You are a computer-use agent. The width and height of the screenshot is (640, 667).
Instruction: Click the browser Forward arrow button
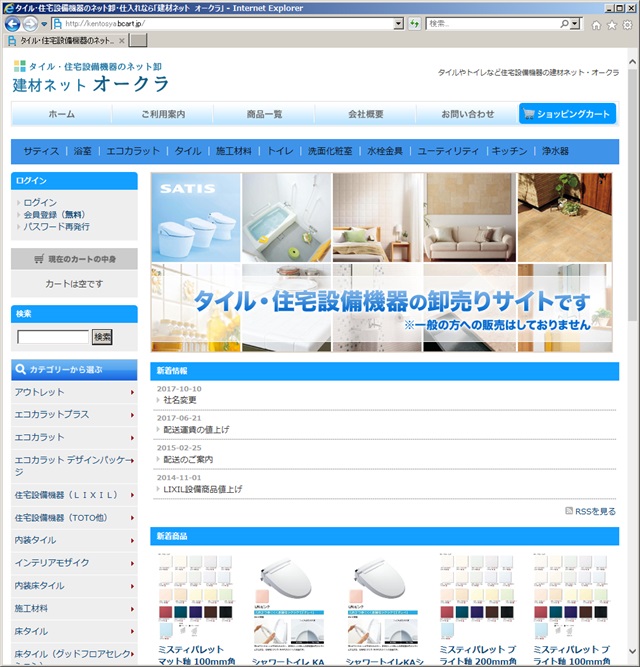coord(30,24)
